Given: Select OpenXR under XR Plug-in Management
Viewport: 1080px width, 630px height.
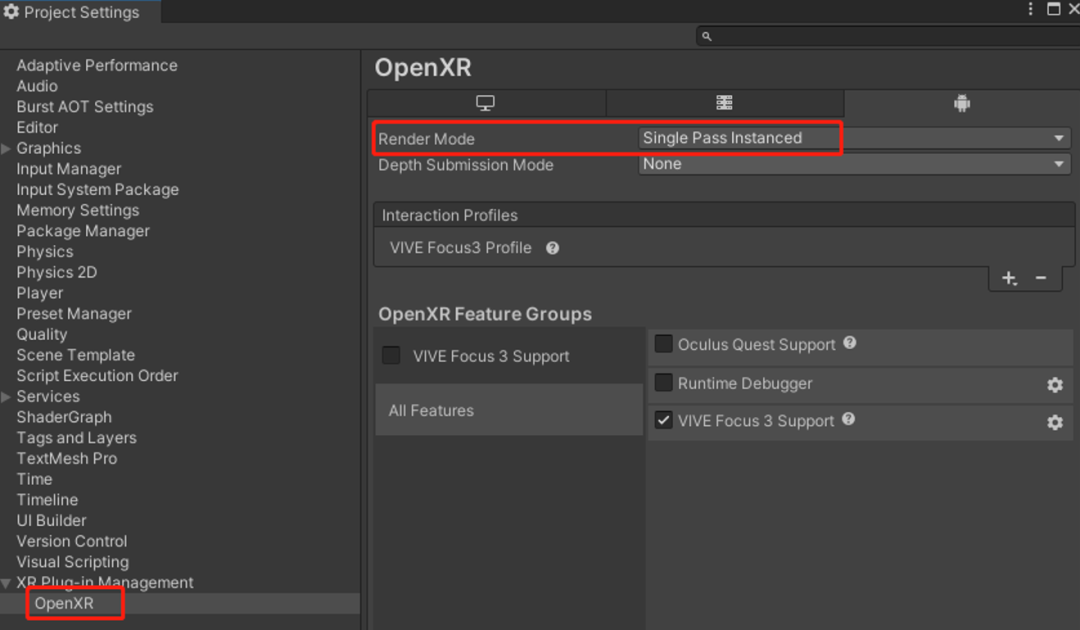Looking at the screenshot, I should (x=64, y=603).
